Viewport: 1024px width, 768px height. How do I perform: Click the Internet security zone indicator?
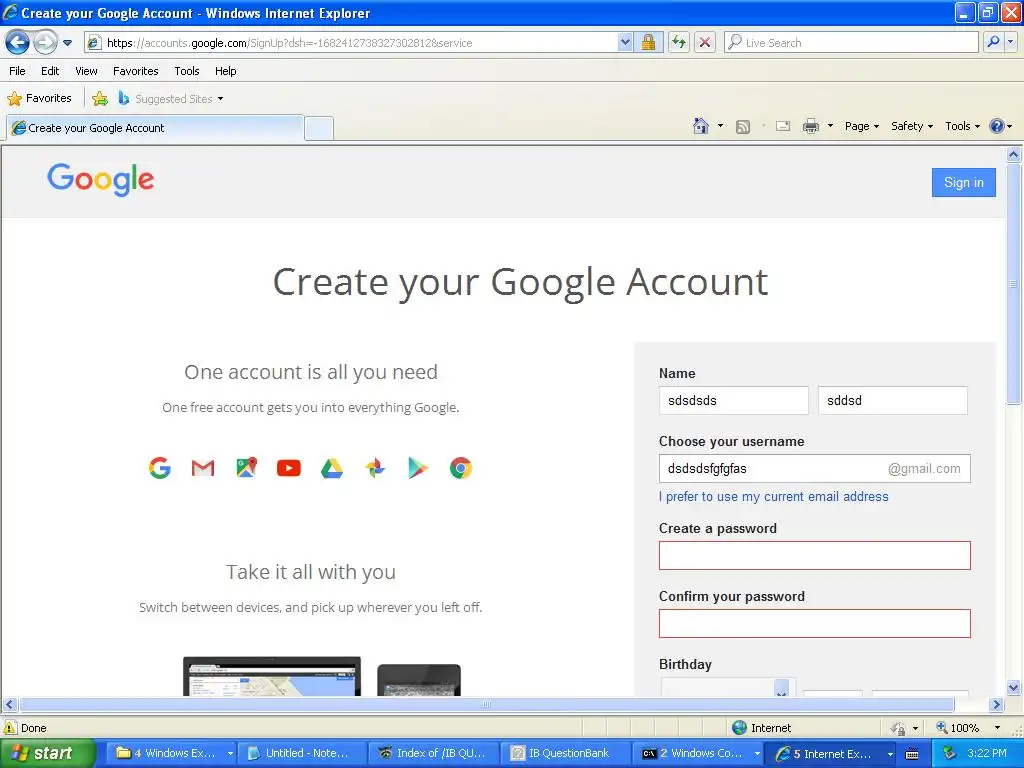coord(761,728)
